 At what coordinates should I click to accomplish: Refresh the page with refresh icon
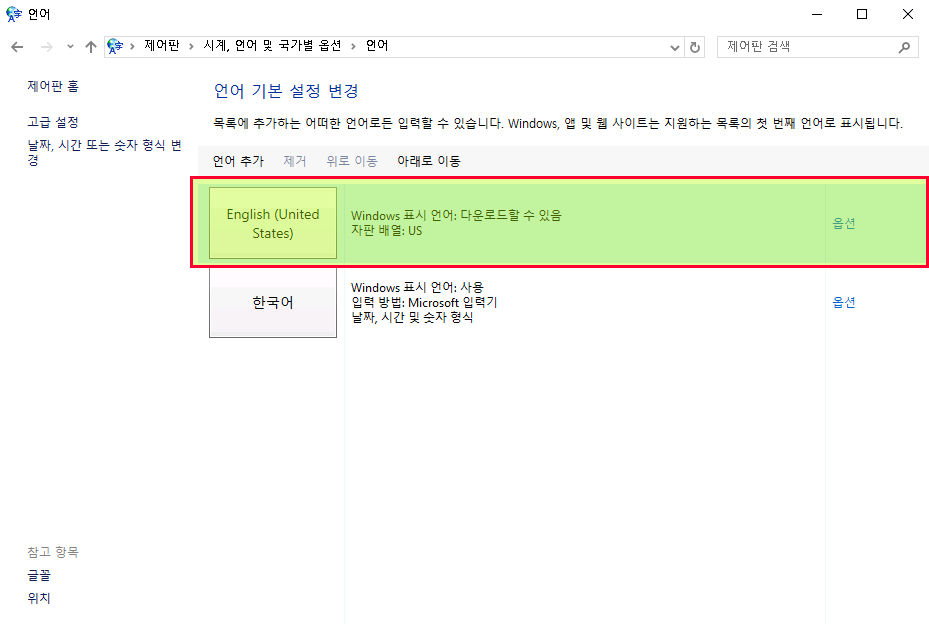point(695,47)
